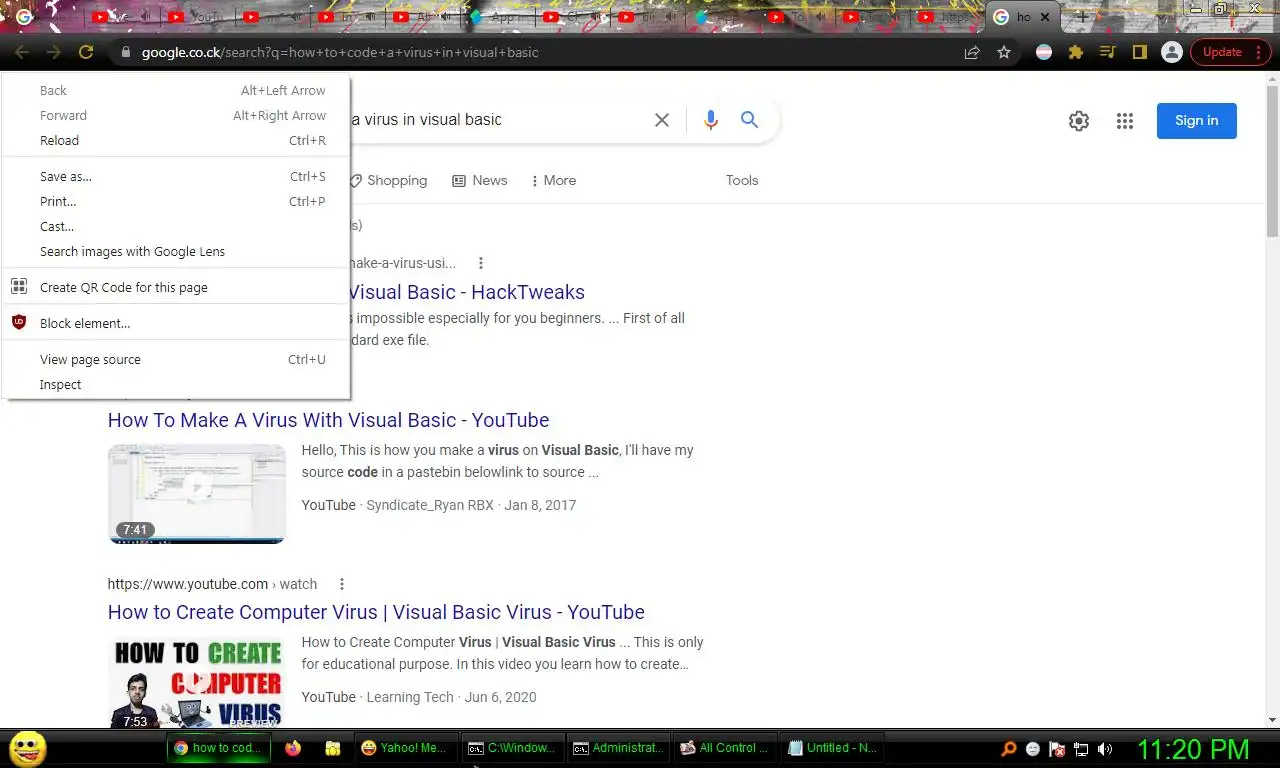Open the Tools search options
This screenshot has height=768, width=1280.
742,180
